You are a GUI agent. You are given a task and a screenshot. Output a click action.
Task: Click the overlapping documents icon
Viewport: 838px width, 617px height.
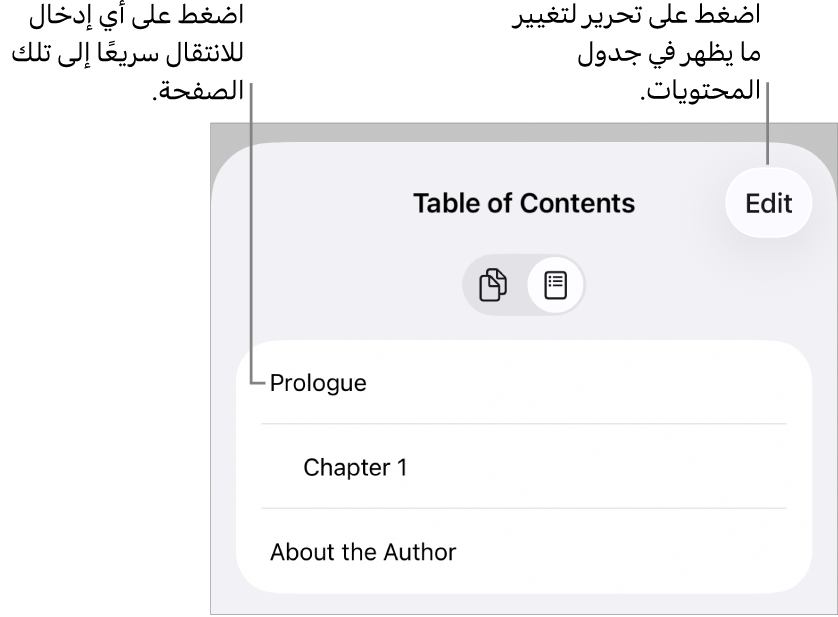(493, 285)
